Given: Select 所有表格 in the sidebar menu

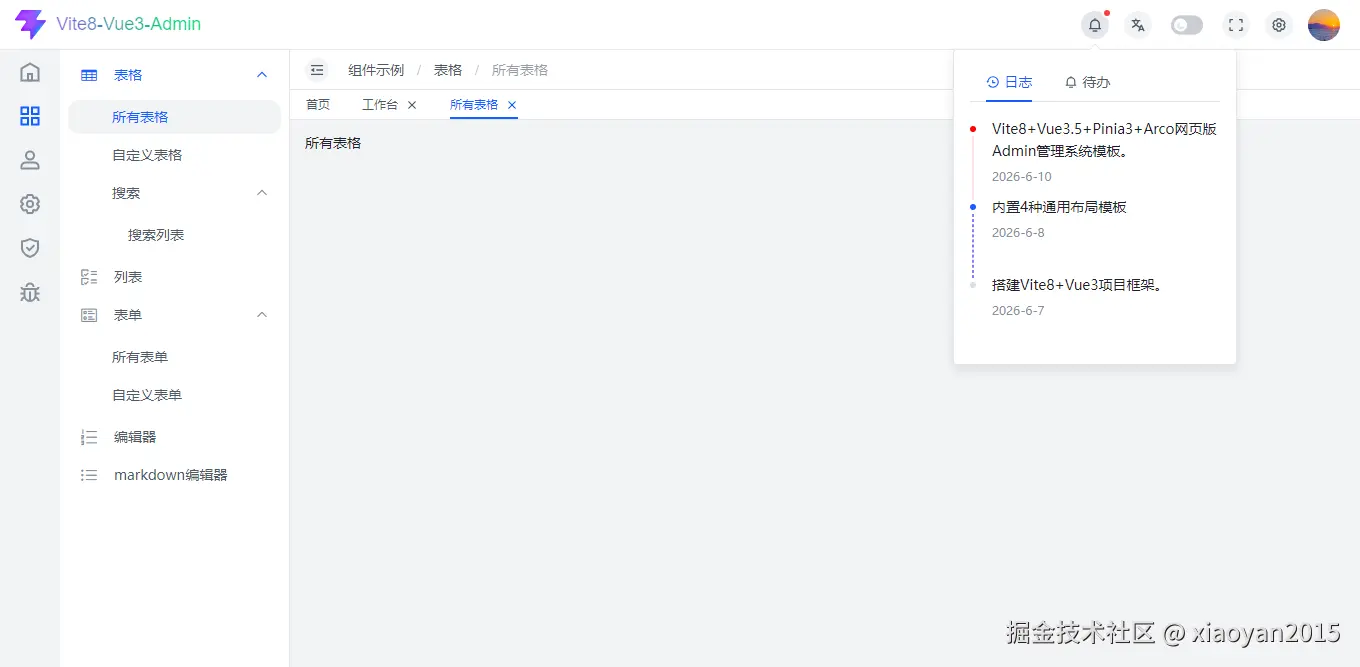Looking at the screenshot, I should point(174,117).
